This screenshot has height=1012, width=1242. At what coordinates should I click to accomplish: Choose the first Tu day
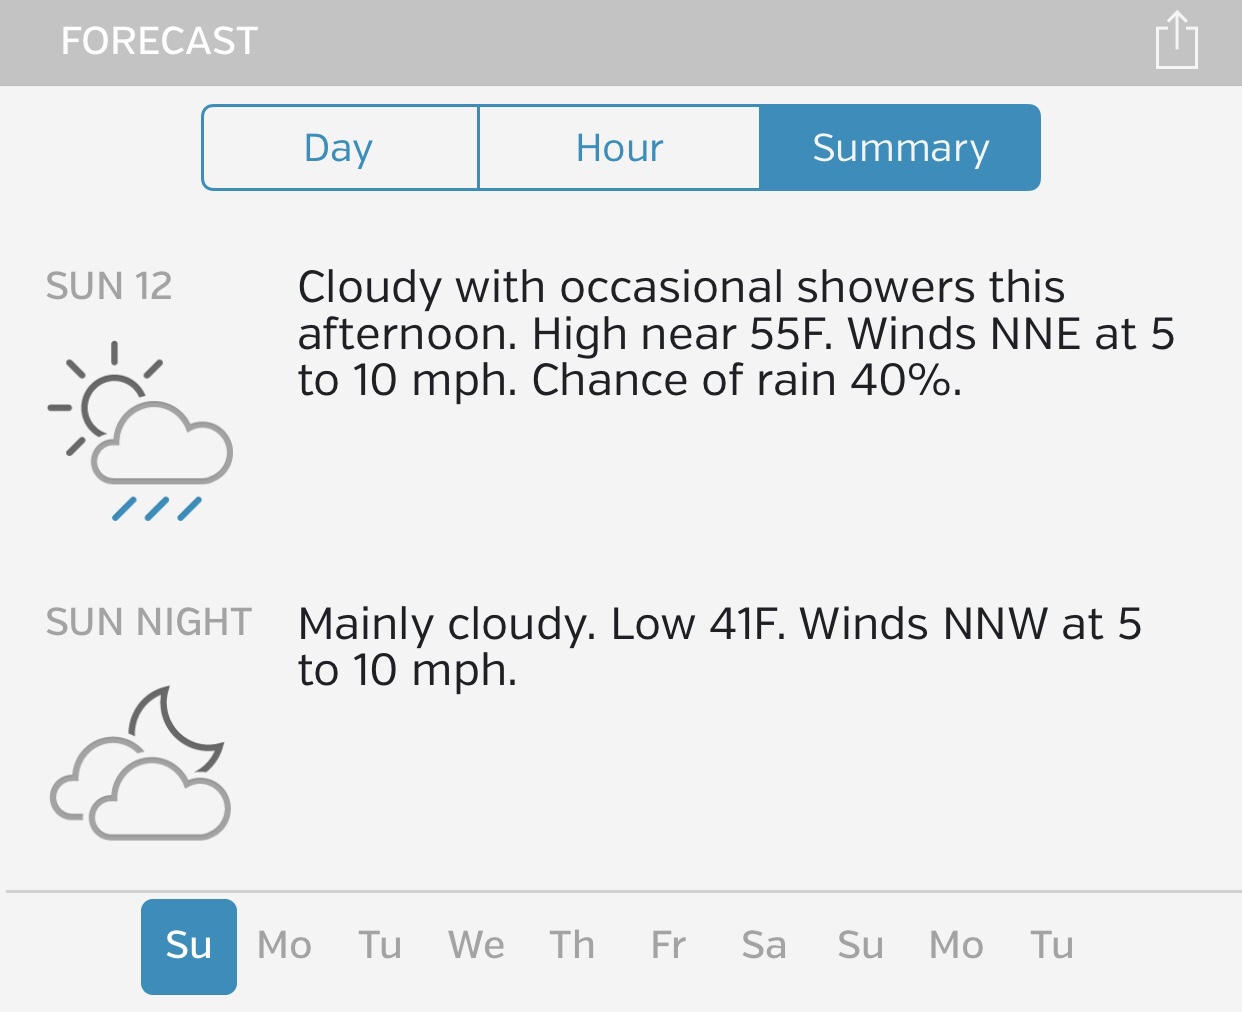(380, 946)
